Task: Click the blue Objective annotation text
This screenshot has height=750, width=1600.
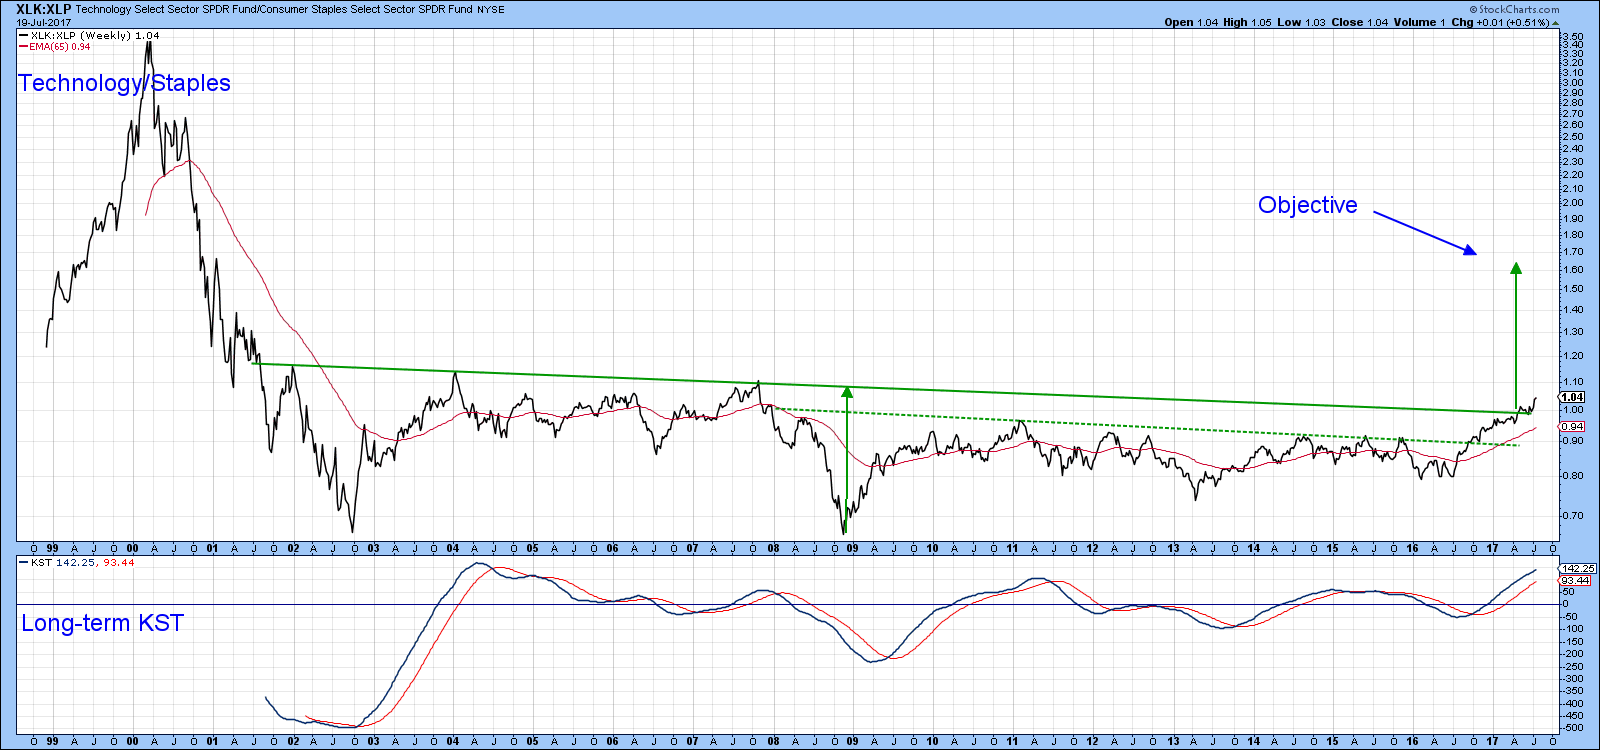Action: coord(1307,205)
